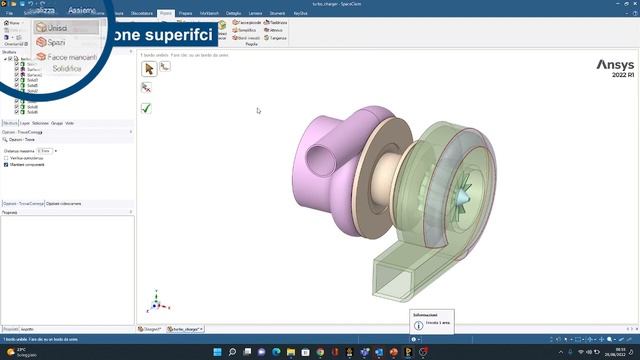
Task: Click the Undo arrow in title bar
Action: (31, 4)
